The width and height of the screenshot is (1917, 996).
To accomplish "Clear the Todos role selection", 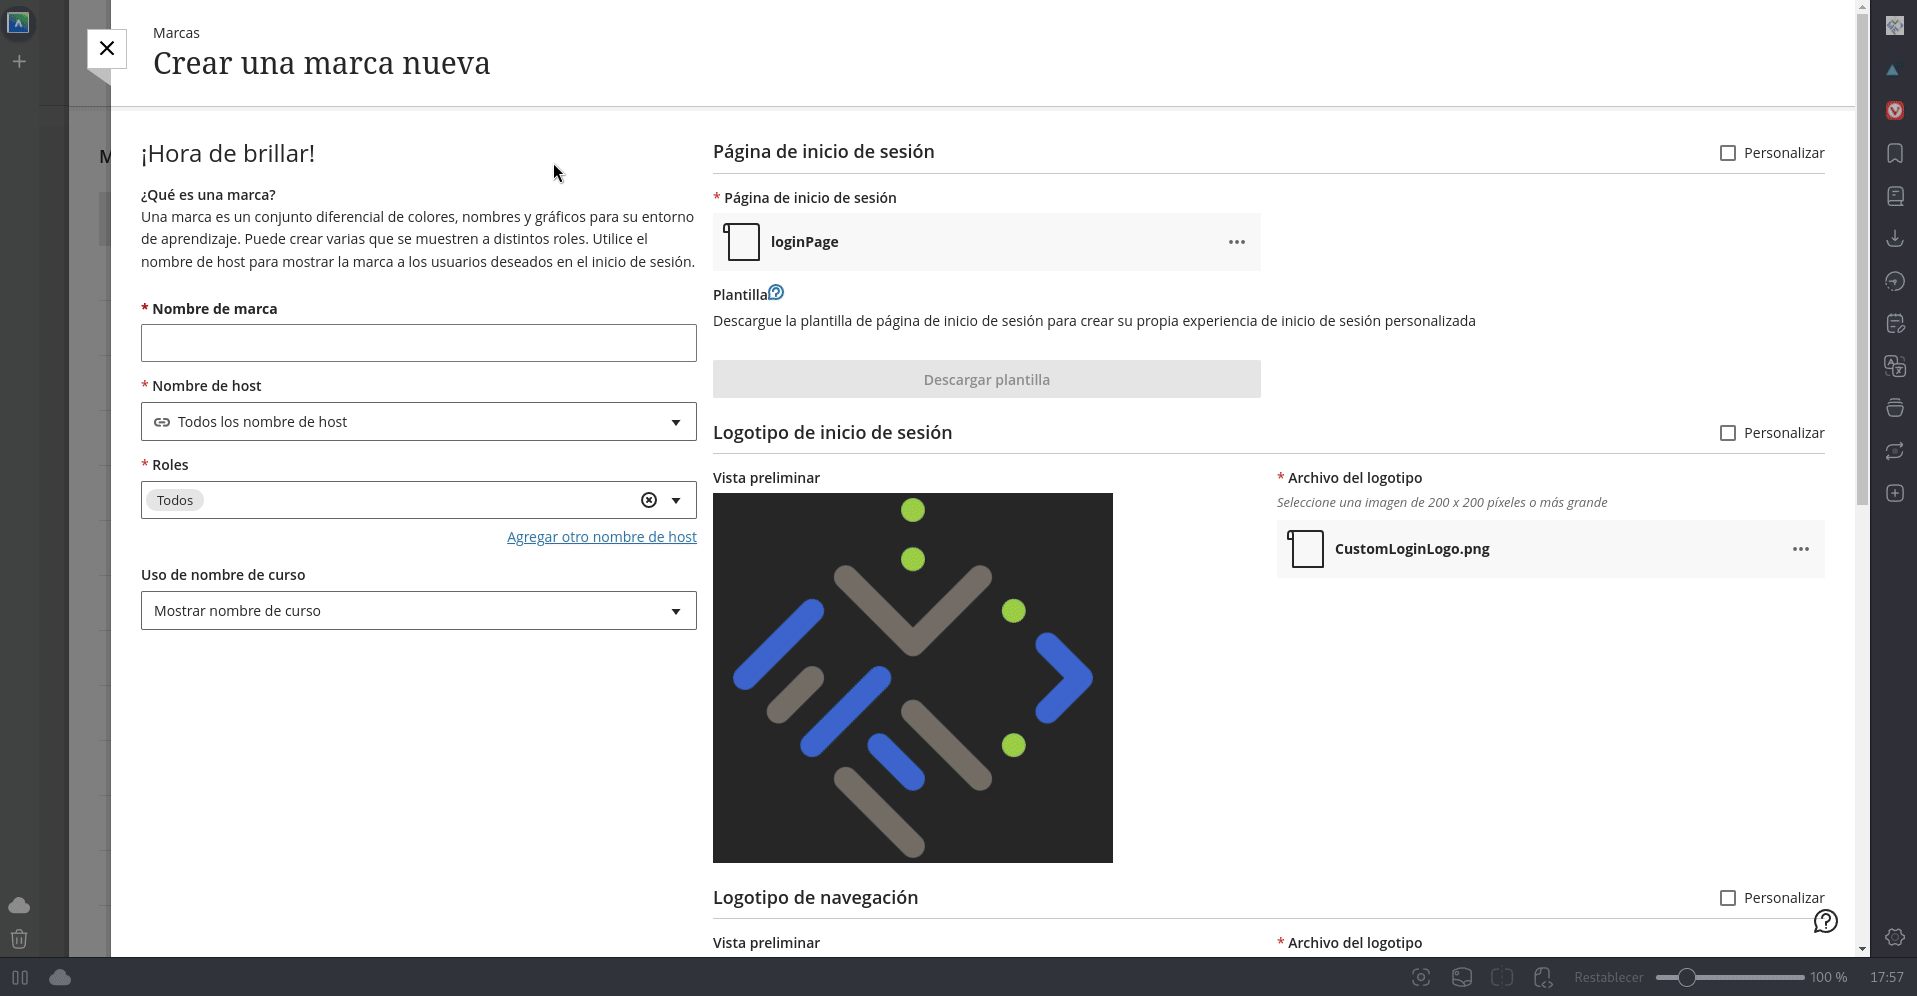I will click(x=649, y=500).
